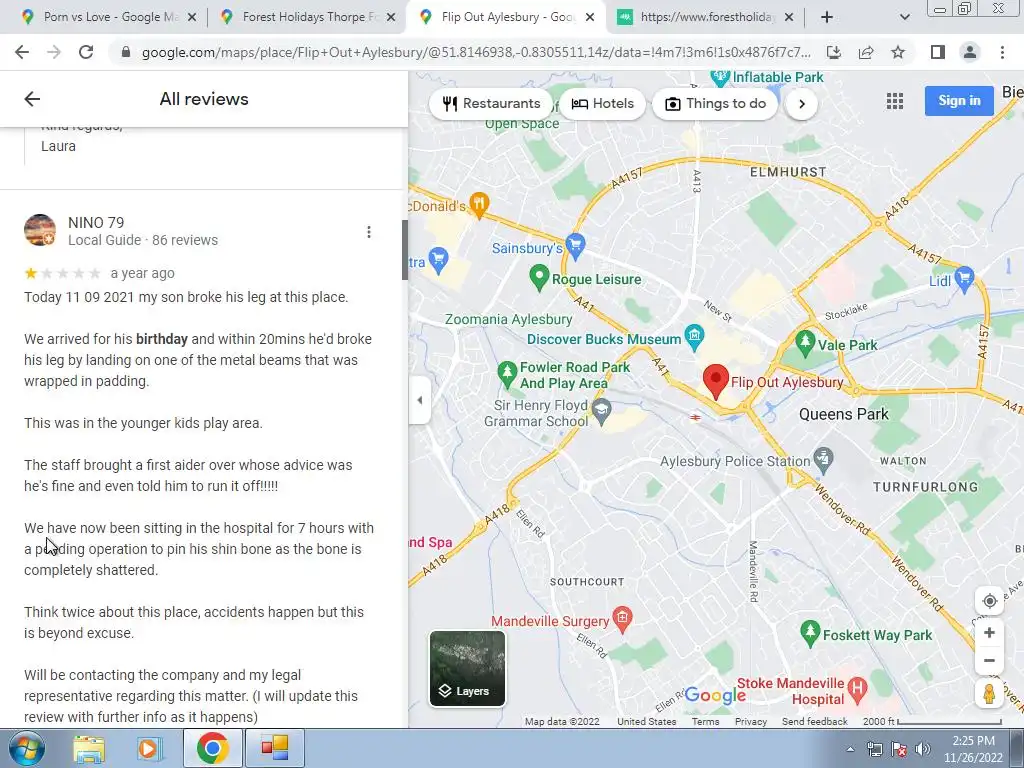Image resolution: width=1024 pixels, height=768 pixels.
Task: Open Chrome three-dot menu
Action: (1002, 52)
